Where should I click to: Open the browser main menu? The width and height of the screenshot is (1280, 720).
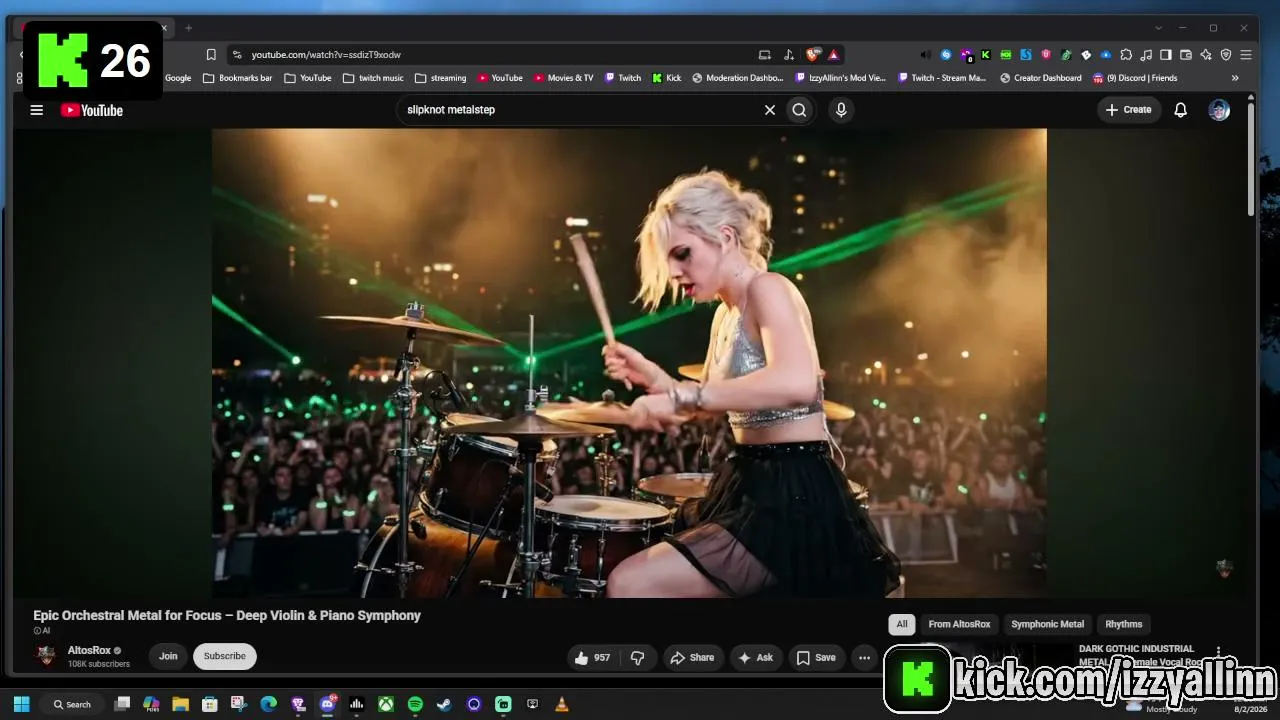tap(1246, 55)
